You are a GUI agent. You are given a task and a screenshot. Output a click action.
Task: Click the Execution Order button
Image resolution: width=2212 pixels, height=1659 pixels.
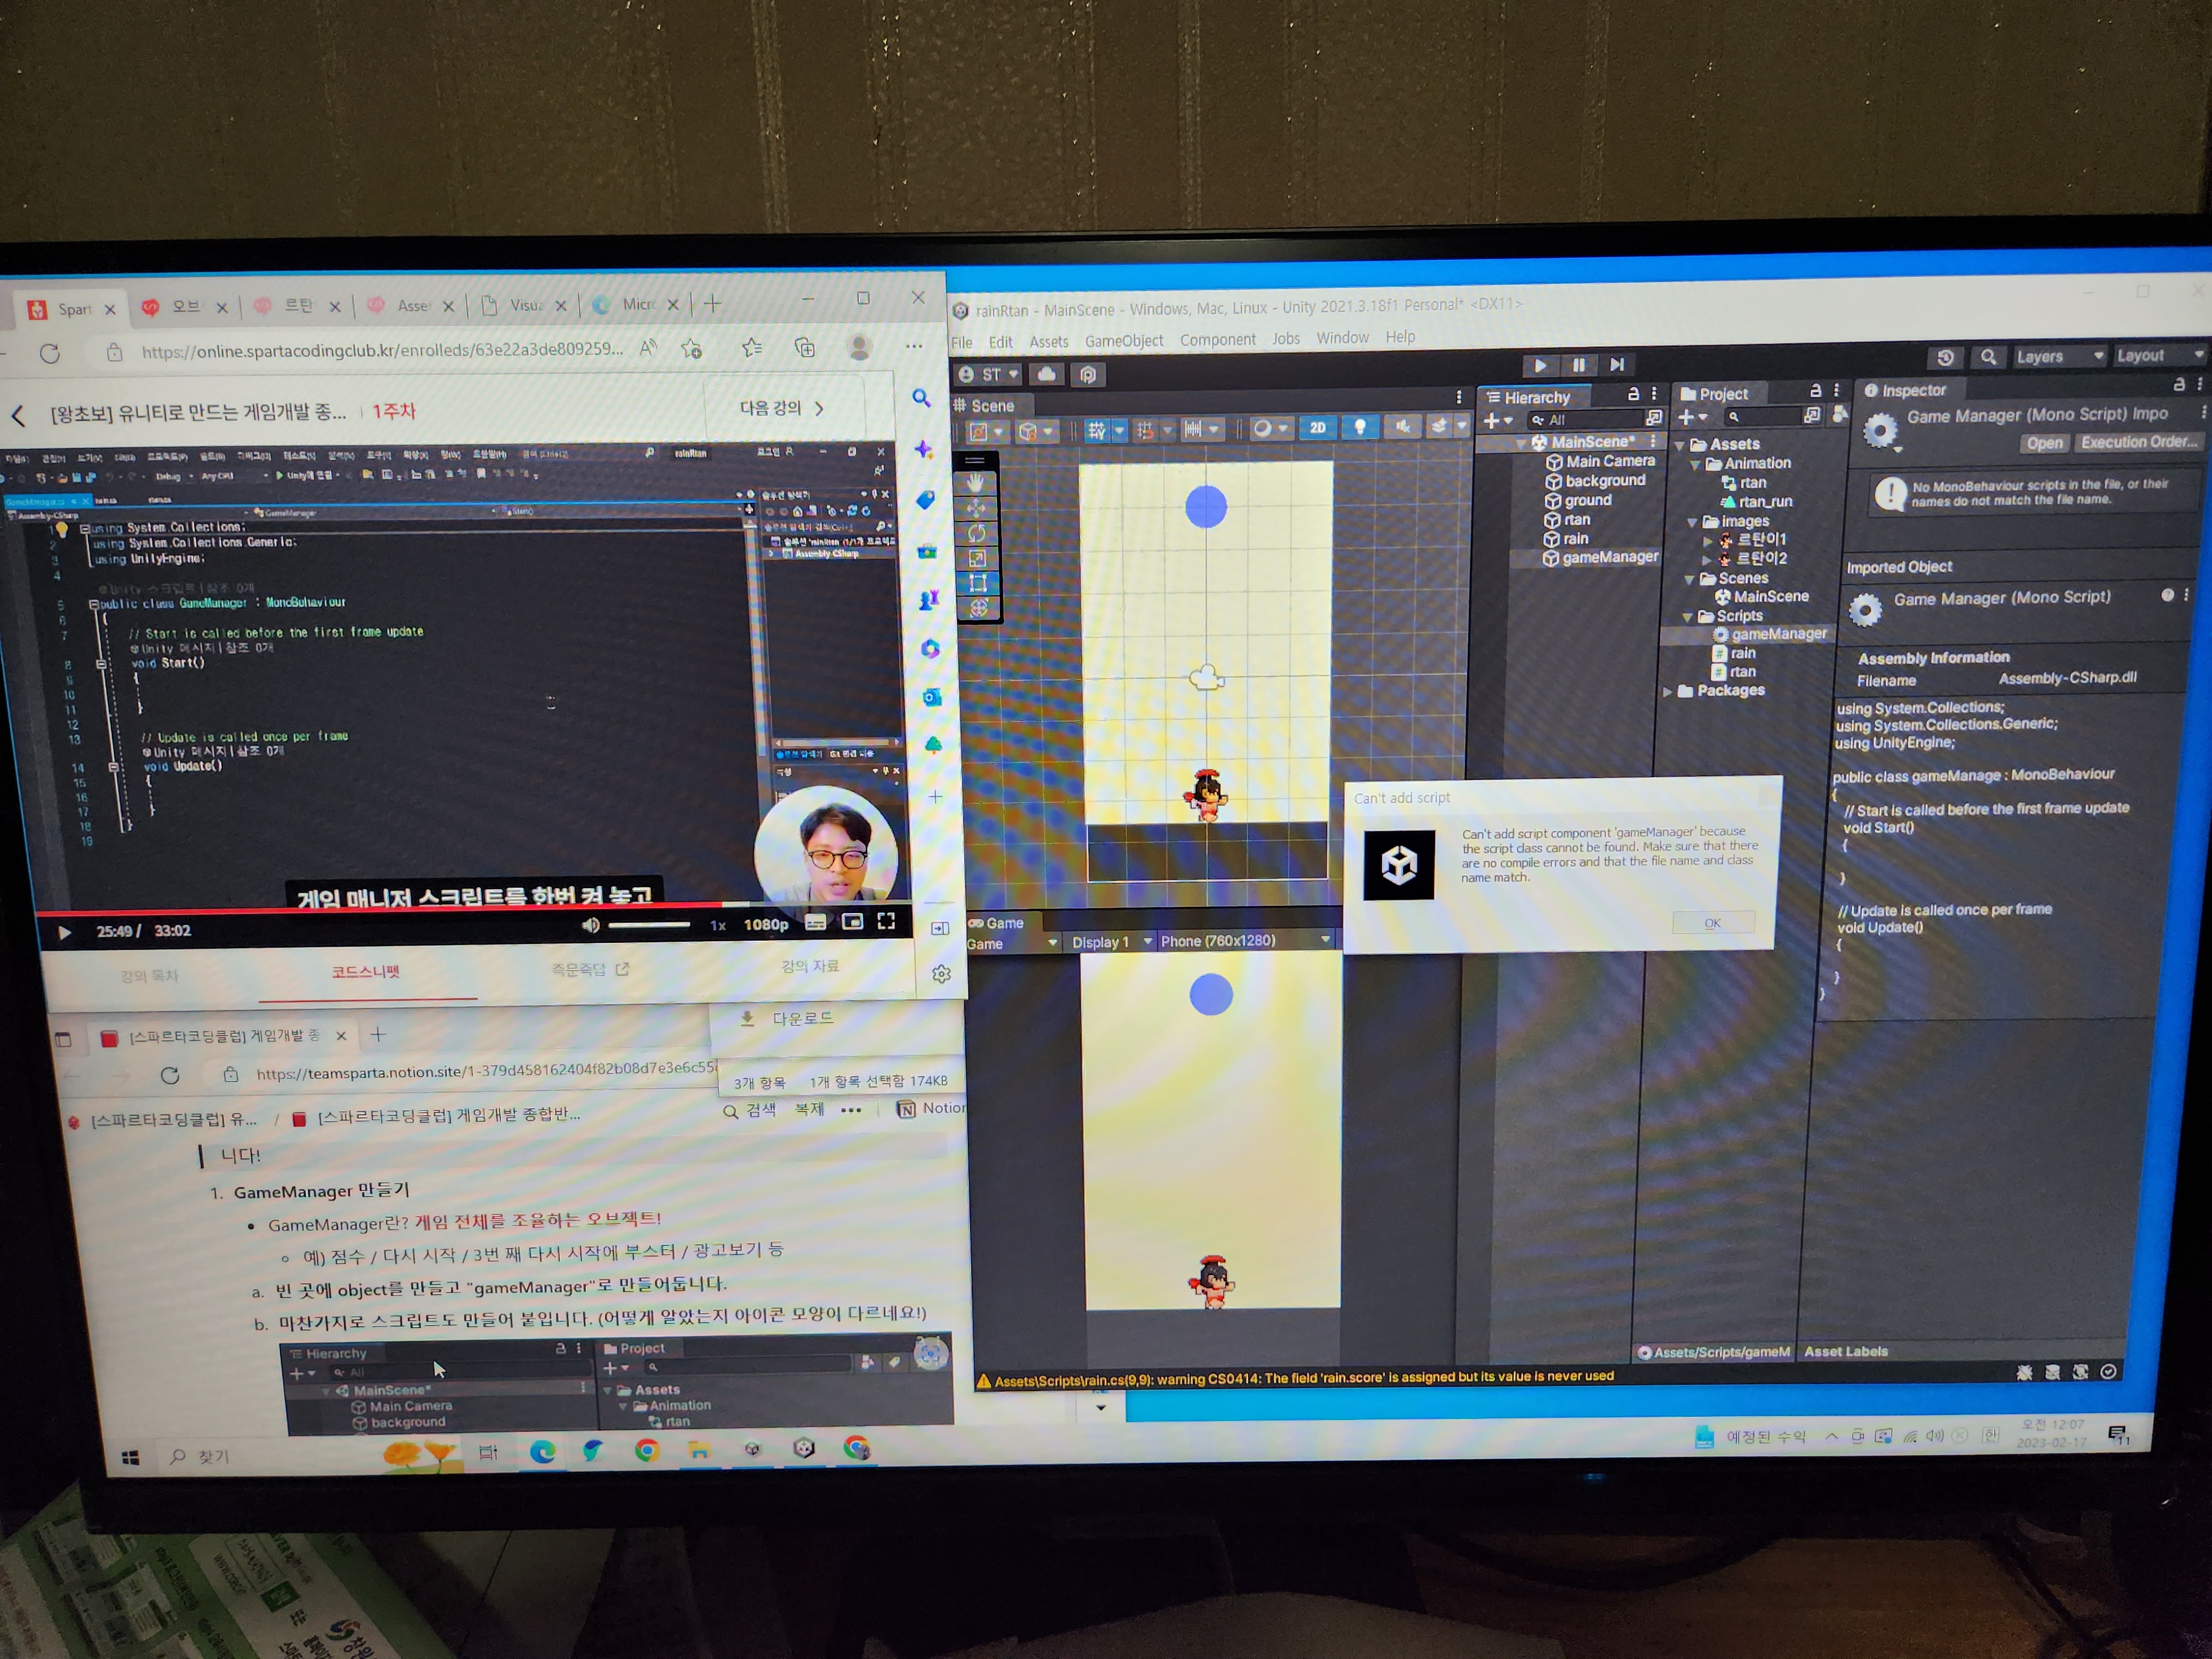2139,442
